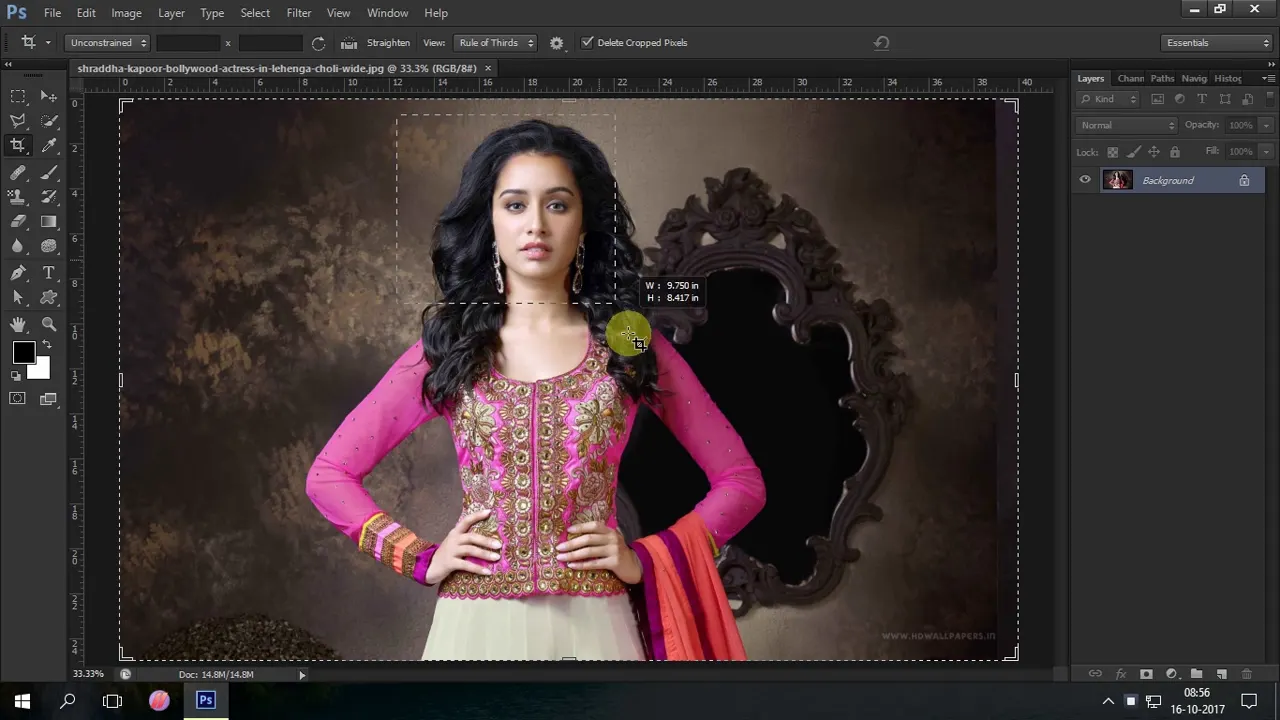Open the Filter menu
1280x720 pixels.
[x=298, y=13]
